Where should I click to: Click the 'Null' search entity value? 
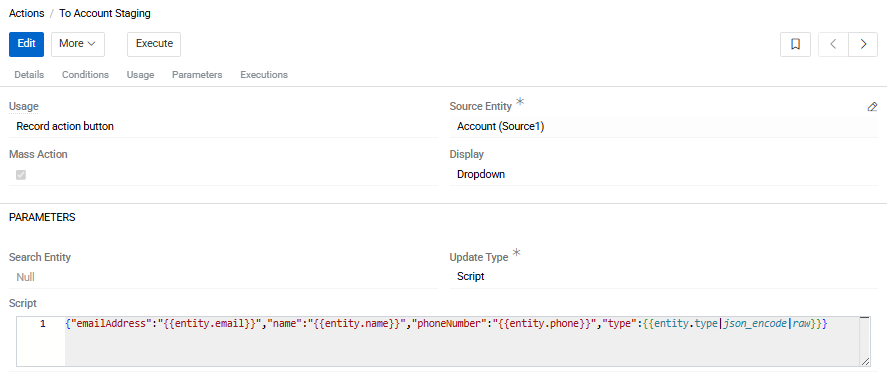[x=25, y=277]
